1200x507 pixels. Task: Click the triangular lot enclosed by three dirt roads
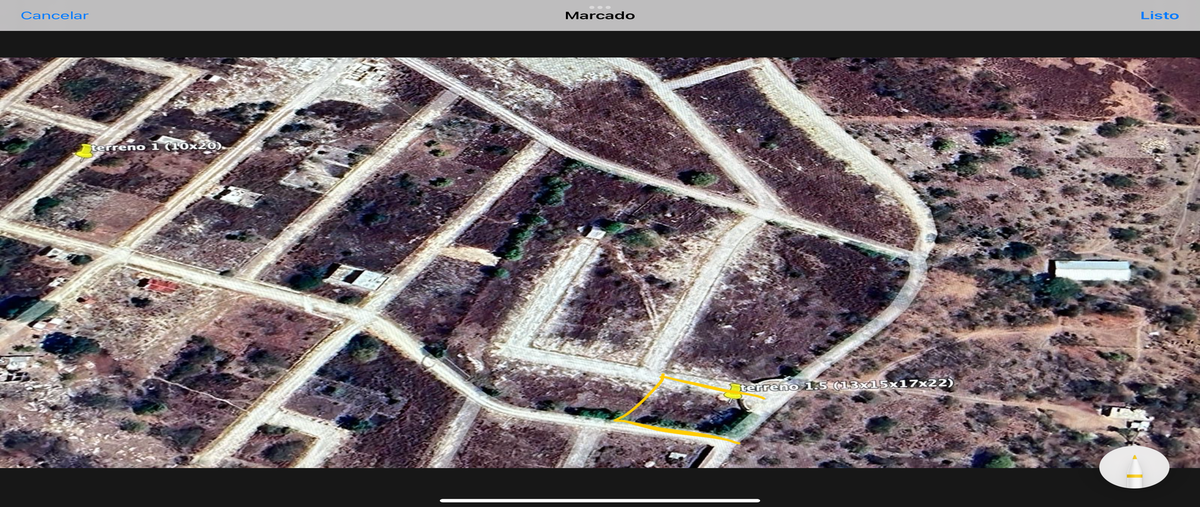click(600, 300)
